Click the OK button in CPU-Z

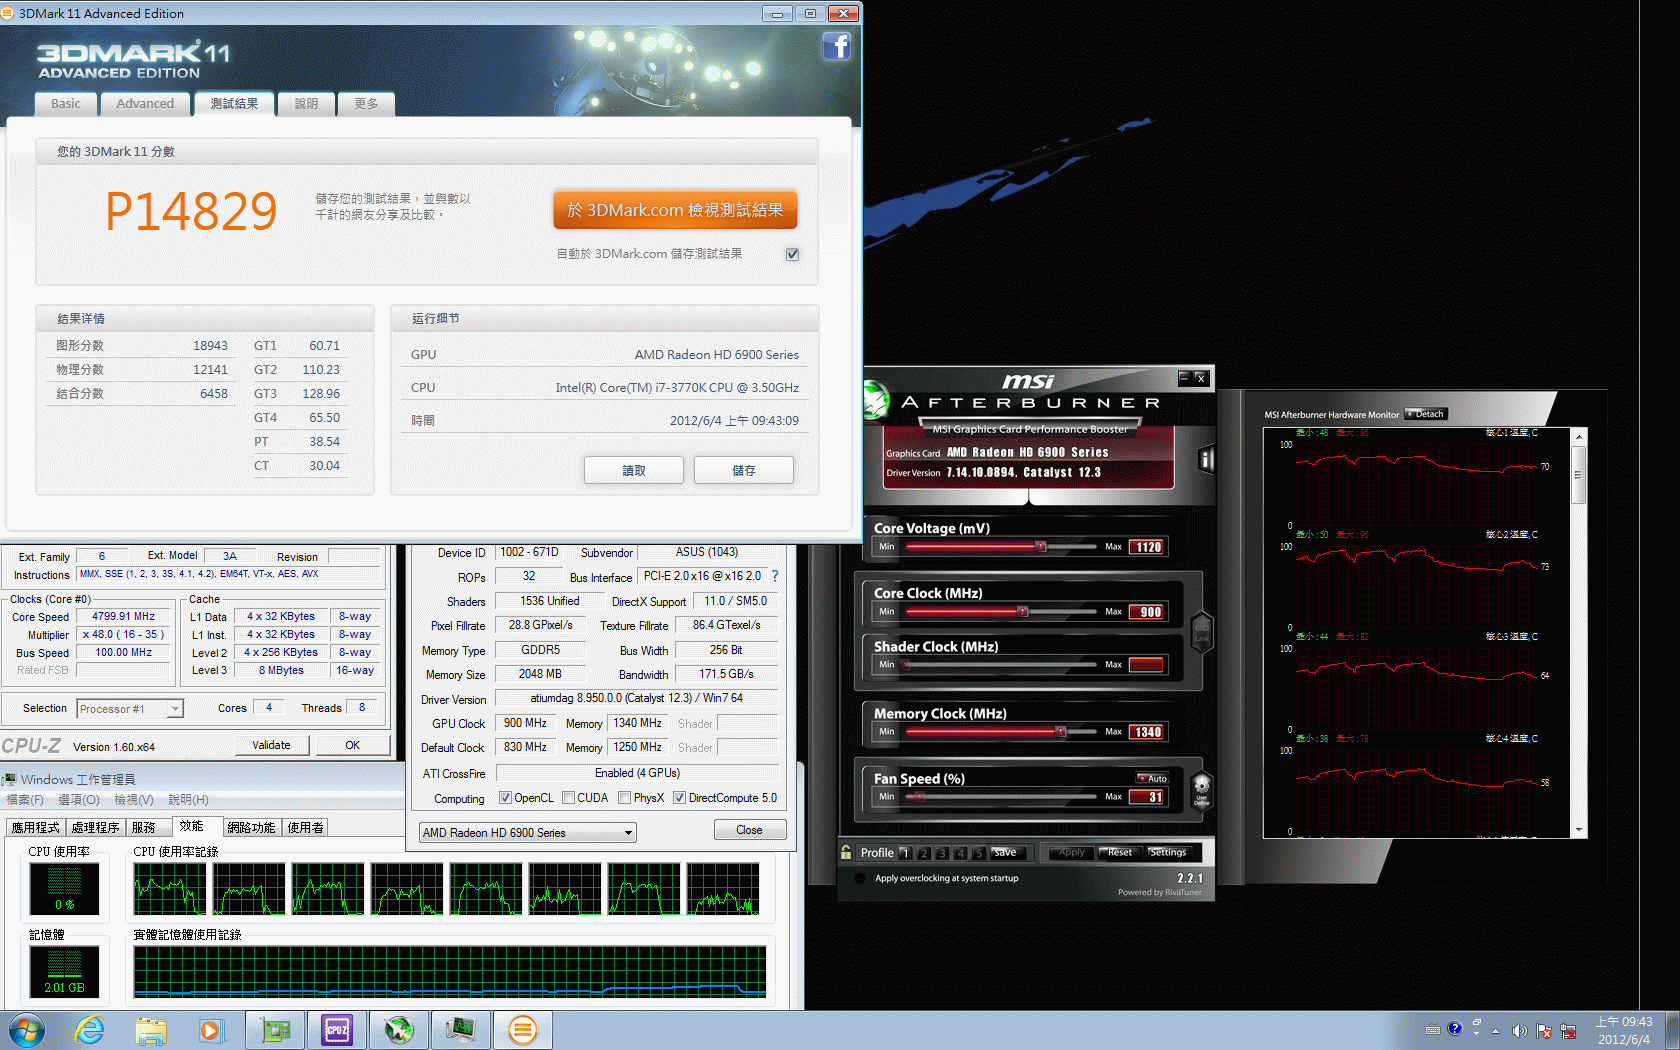pos(353,745)
